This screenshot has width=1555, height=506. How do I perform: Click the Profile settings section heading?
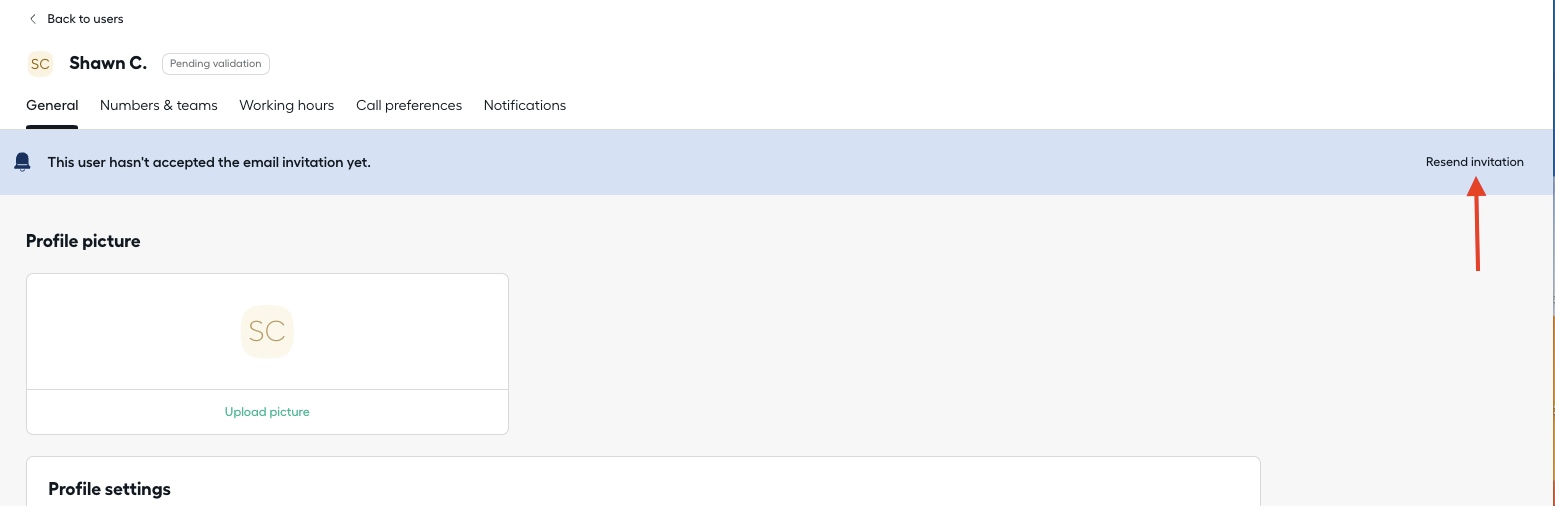click(x=110, y=489)
